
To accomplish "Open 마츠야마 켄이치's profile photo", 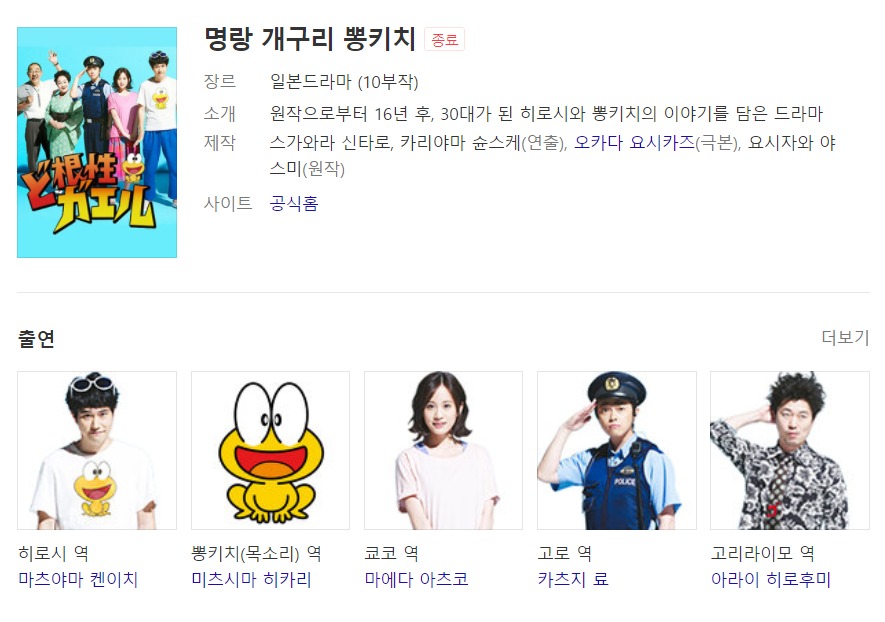I will tap(97, 450).
